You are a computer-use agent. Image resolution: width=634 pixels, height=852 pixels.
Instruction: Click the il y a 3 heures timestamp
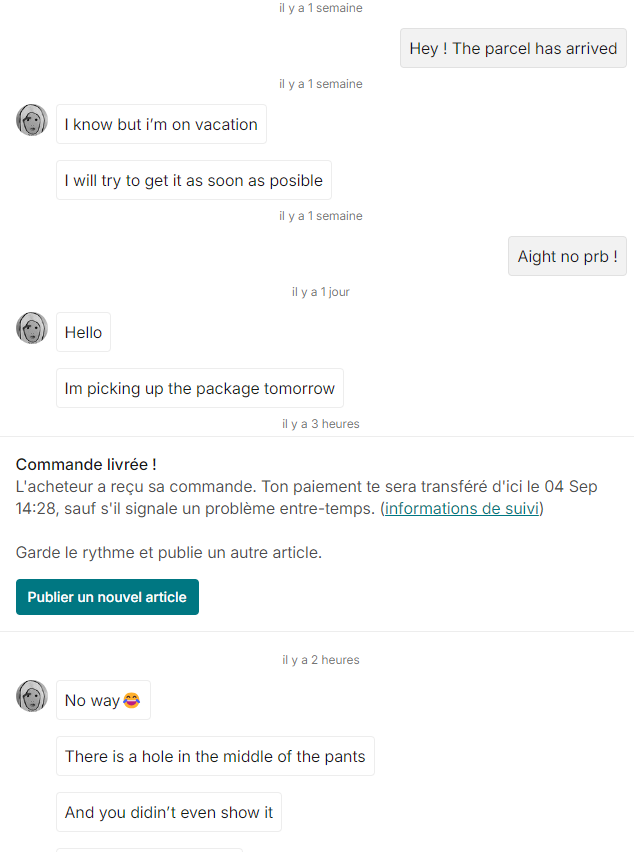click(320, 424)
